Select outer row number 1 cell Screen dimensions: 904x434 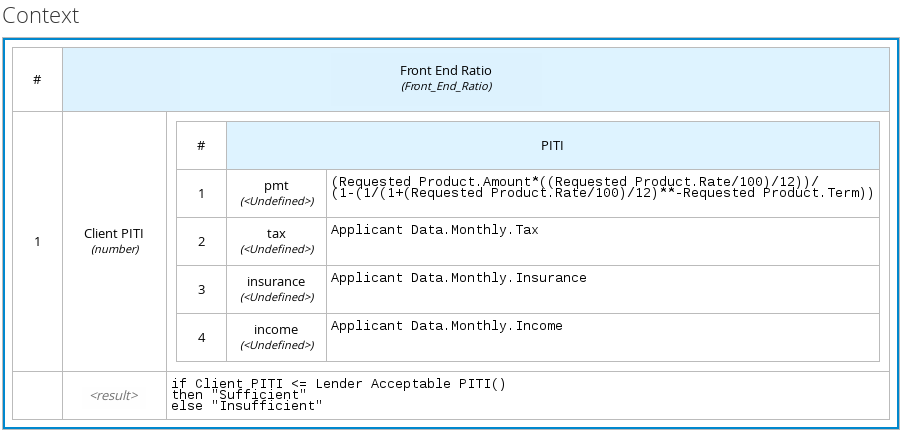click(37, 241)
